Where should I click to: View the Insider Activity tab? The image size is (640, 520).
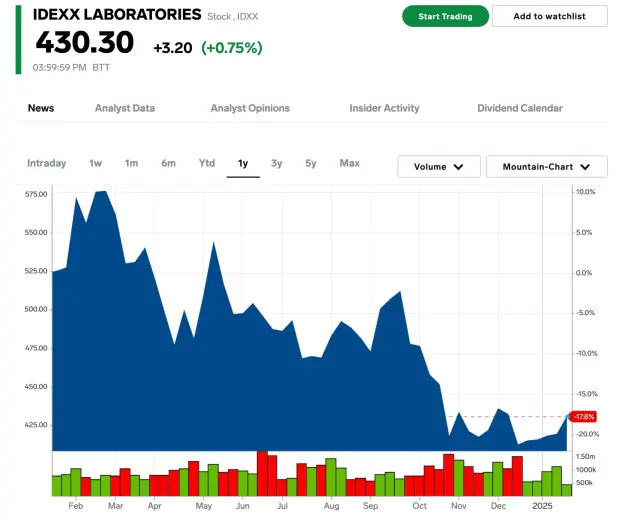pos(384,108)
